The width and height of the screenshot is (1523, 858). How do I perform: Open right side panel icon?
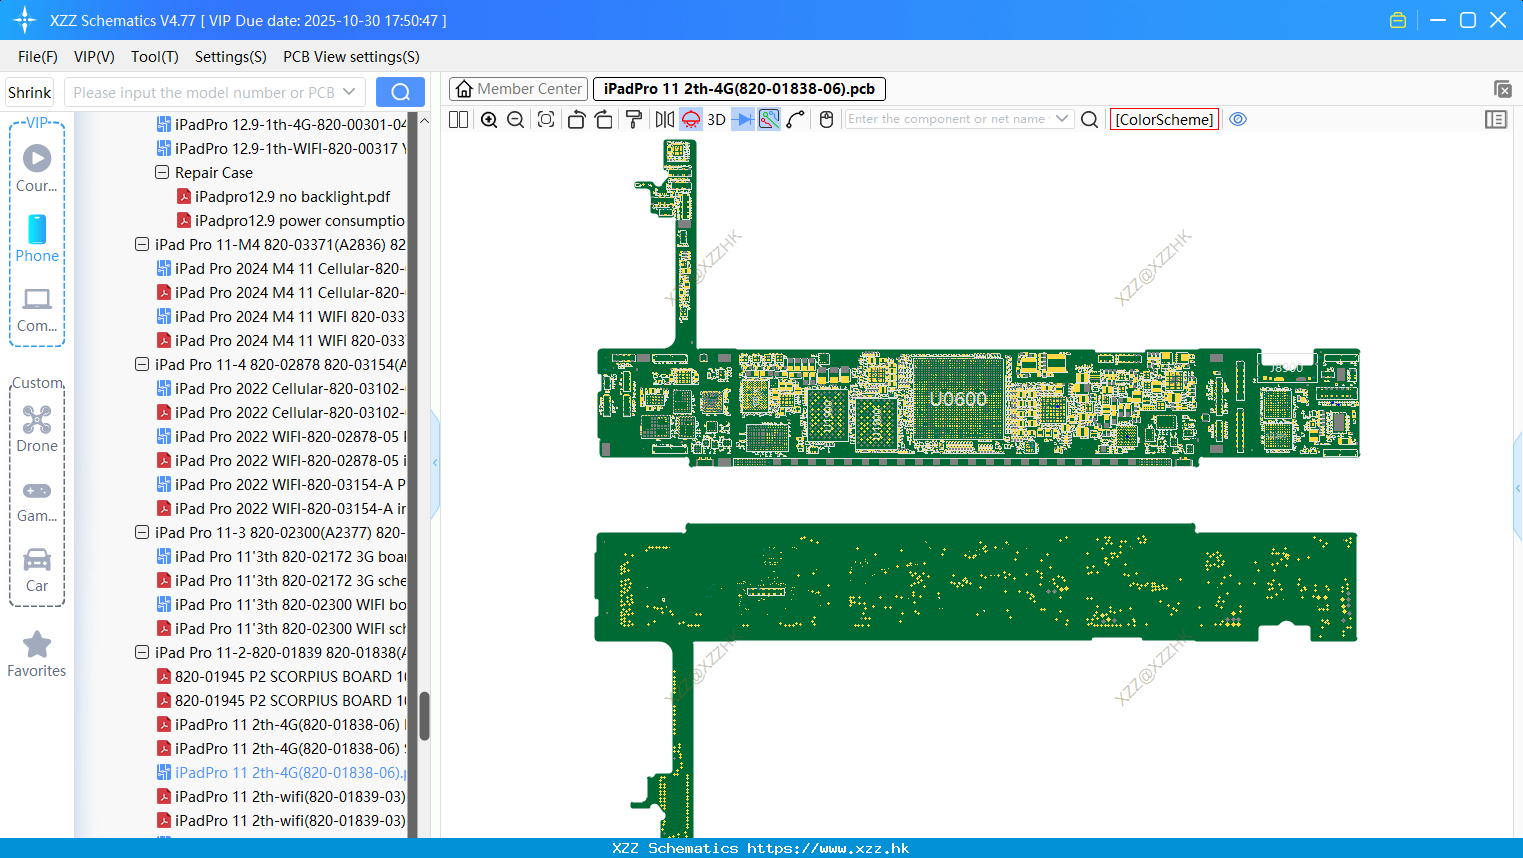coord(1496,119)
